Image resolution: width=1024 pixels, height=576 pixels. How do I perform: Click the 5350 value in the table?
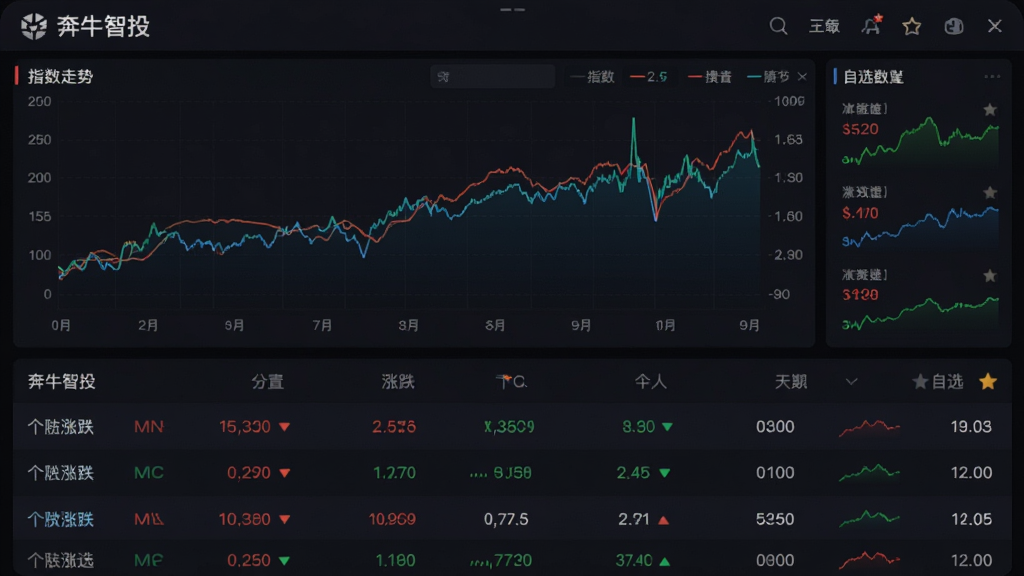pos(775,519)
